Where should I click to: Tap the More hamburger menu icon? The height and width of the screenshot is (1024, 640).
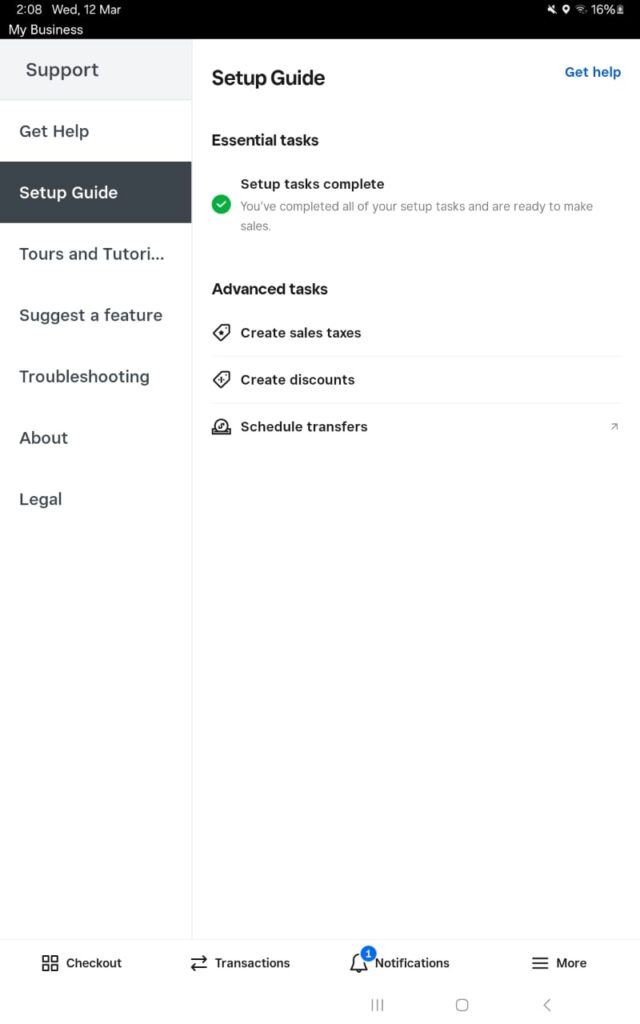click(540, 963)
